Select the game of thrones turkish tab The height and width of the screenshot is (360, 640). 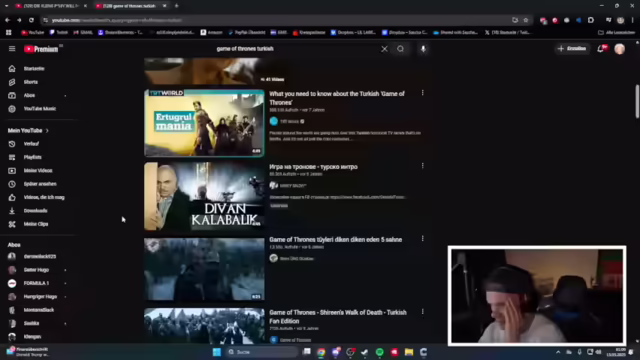point(131,6)
